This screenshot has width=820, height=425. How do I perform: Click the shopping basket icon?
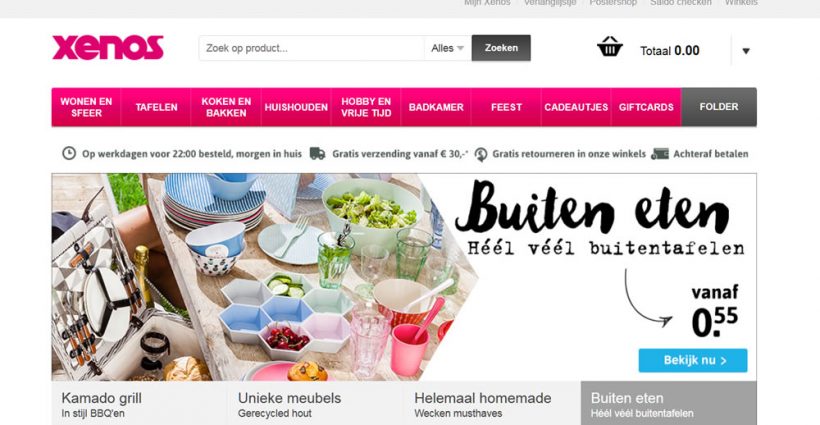(610, 47)
